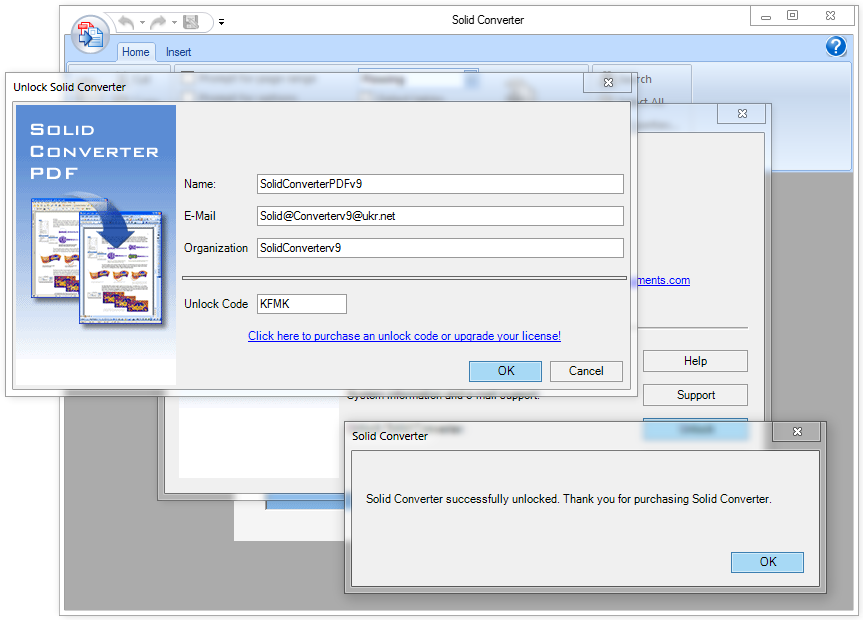Screen dimensions: 863x620
Task: Open help via the blue question mark icon
Action: coord(836,47)
